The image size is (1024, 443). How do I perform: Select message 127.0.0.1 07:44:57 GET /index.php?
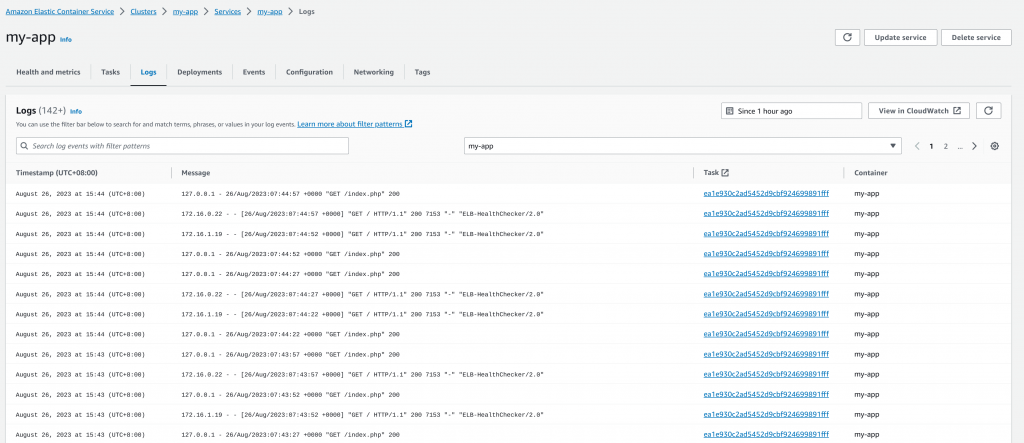291,194
